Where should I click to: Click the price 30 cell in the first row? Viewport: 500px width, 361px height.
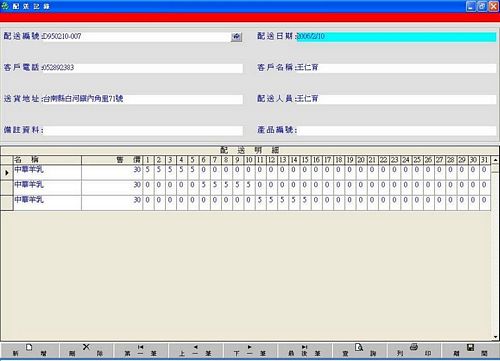pyautogui.click(x=112, y=172)
